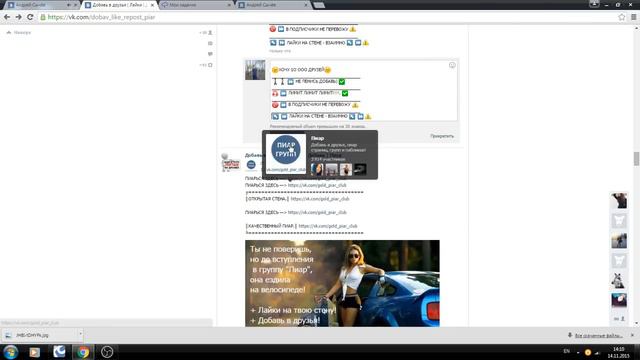Click the car and girl promo image

pos(342,283)
